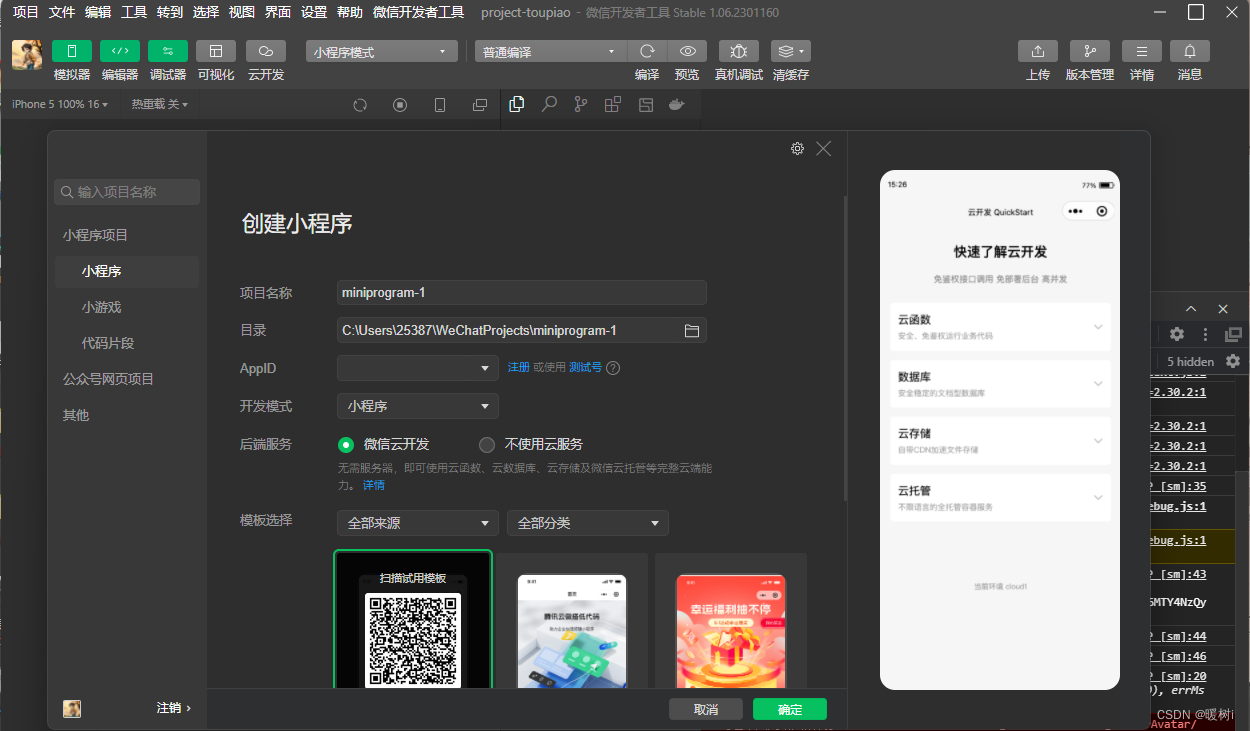Open 版本管理 version control
This screenshot has width=1250, height=731.
tap(1090, 51)
